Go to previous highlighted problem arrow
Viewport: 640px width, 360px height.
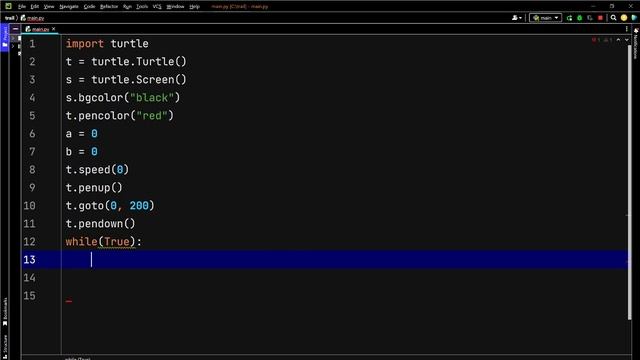click(x=618, y=40)
